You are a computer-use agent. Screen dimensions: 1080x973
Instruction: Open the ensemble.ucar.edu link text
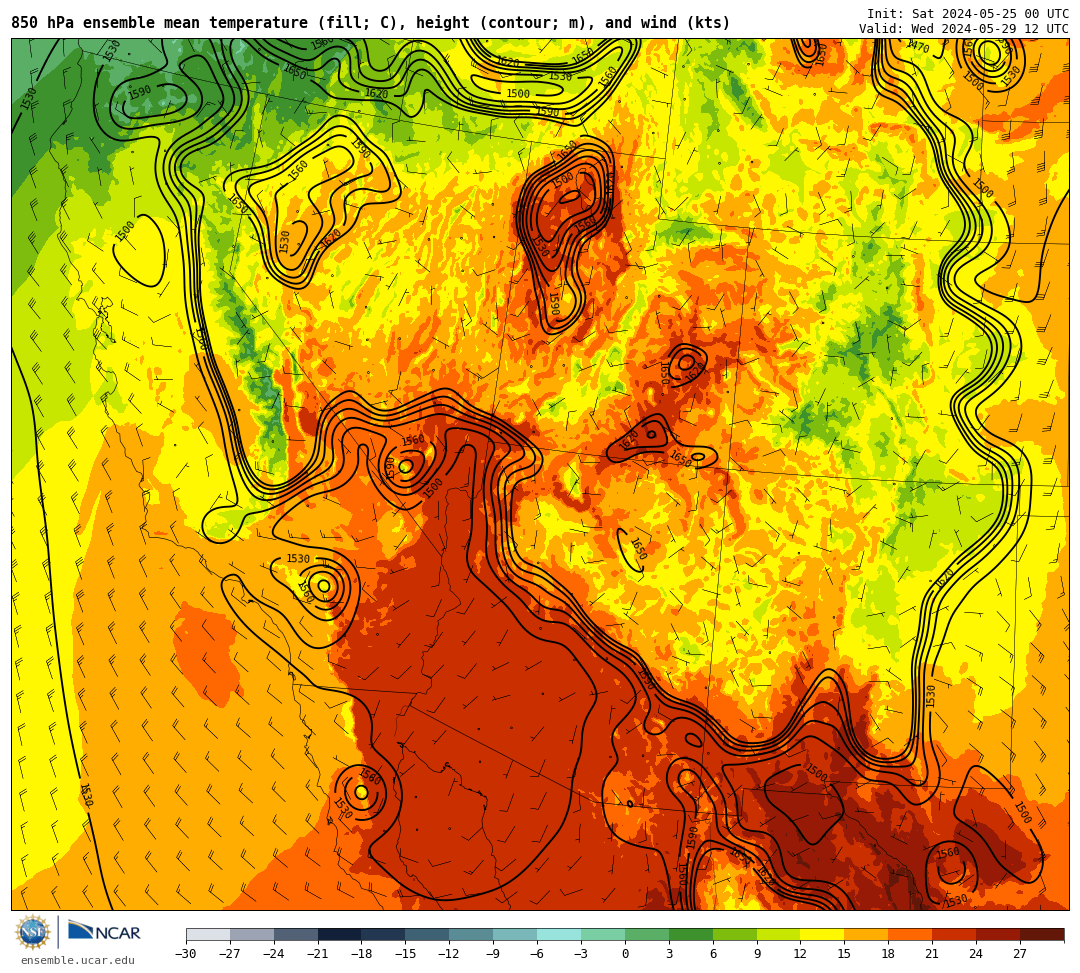pos(78,960)
